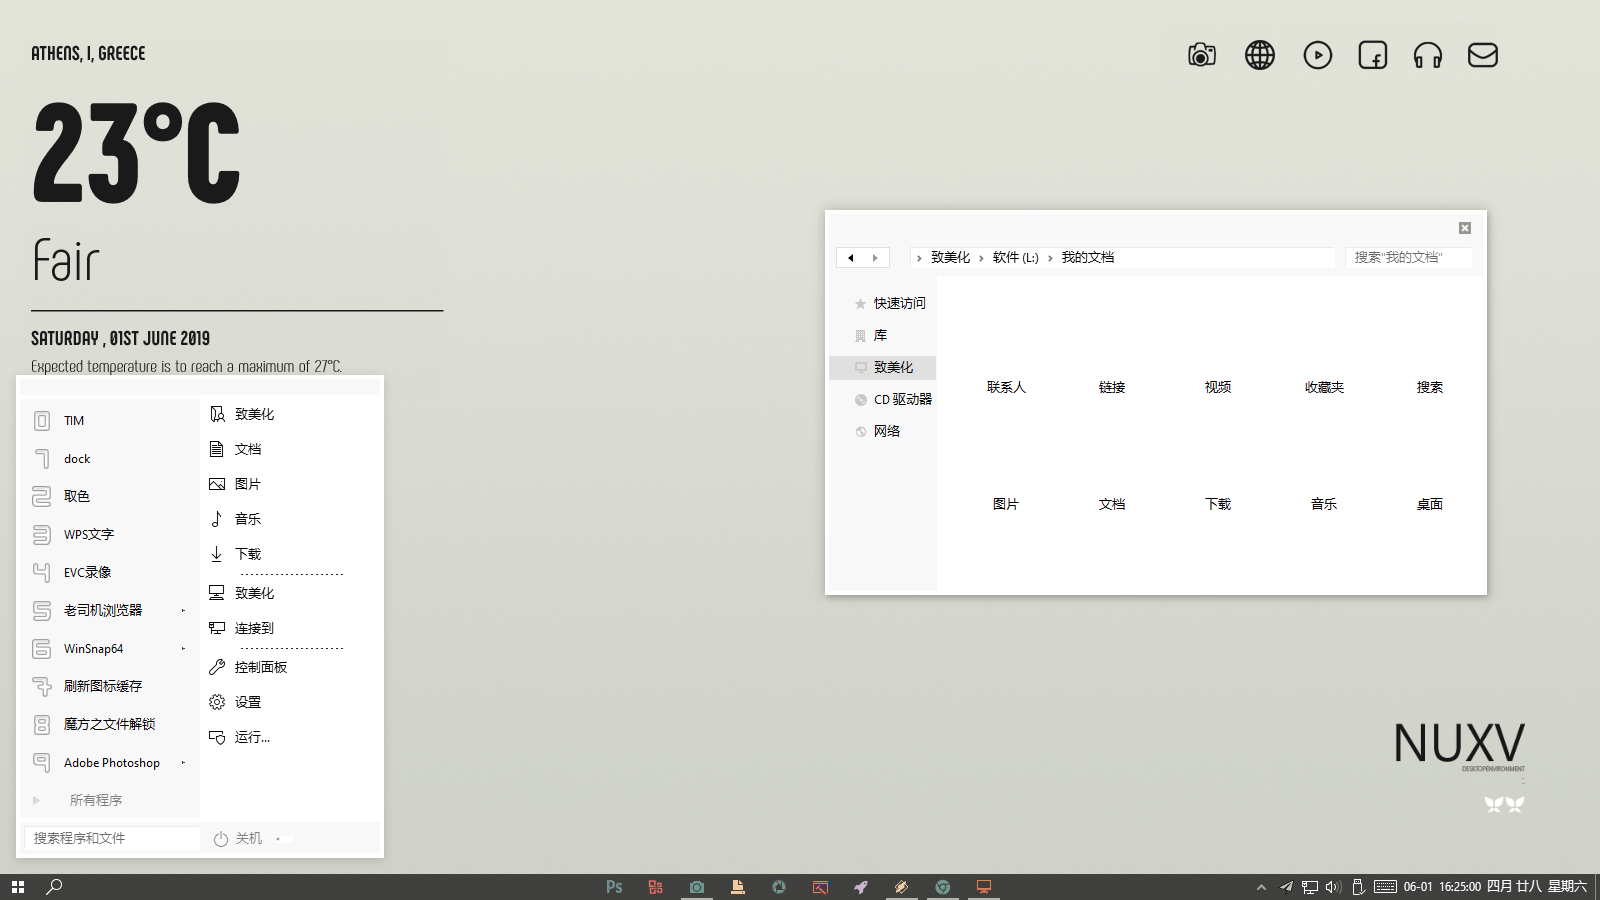
Task: Expand the 老司机浏览器 submenu arrow
Action: (183, 610)
